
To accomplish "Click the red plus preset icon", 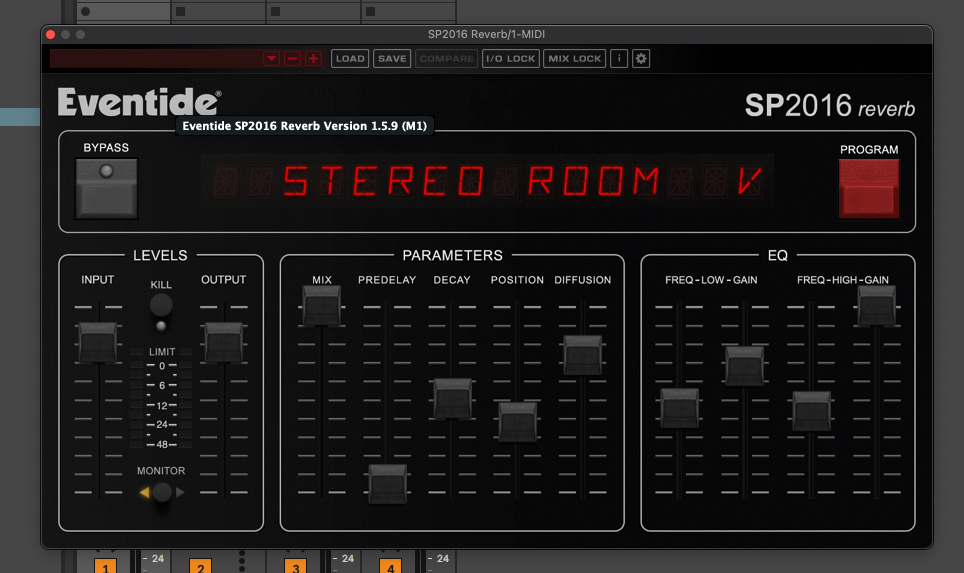I will pos(314,59).
